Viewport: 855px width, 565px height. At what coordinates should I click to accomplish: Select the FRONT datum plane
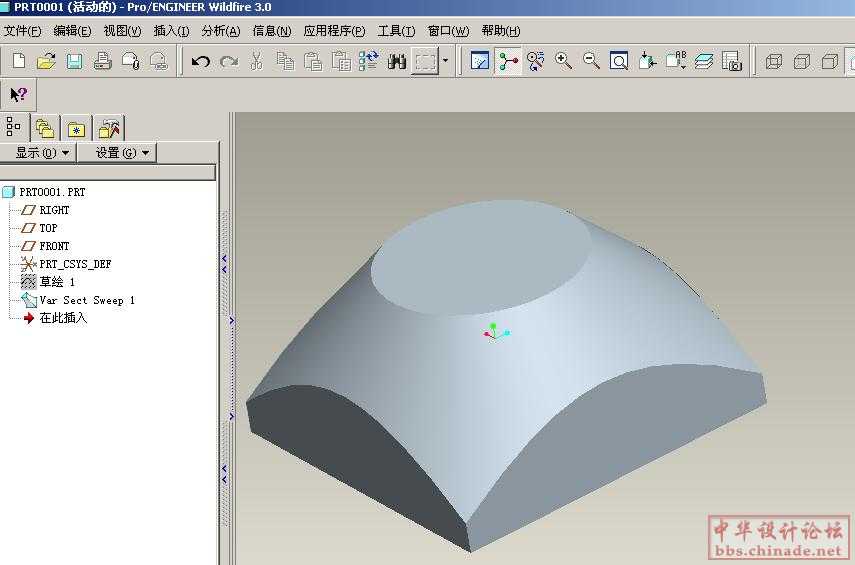point(46,246)
